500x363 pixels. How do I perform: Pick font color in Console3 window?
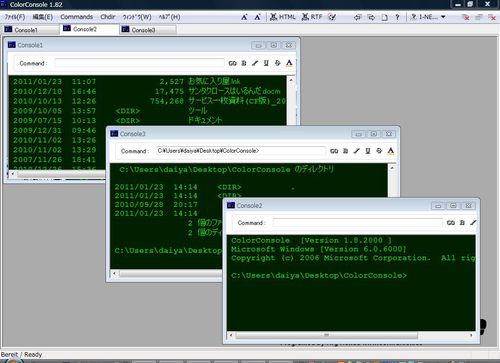pos(391,151)
